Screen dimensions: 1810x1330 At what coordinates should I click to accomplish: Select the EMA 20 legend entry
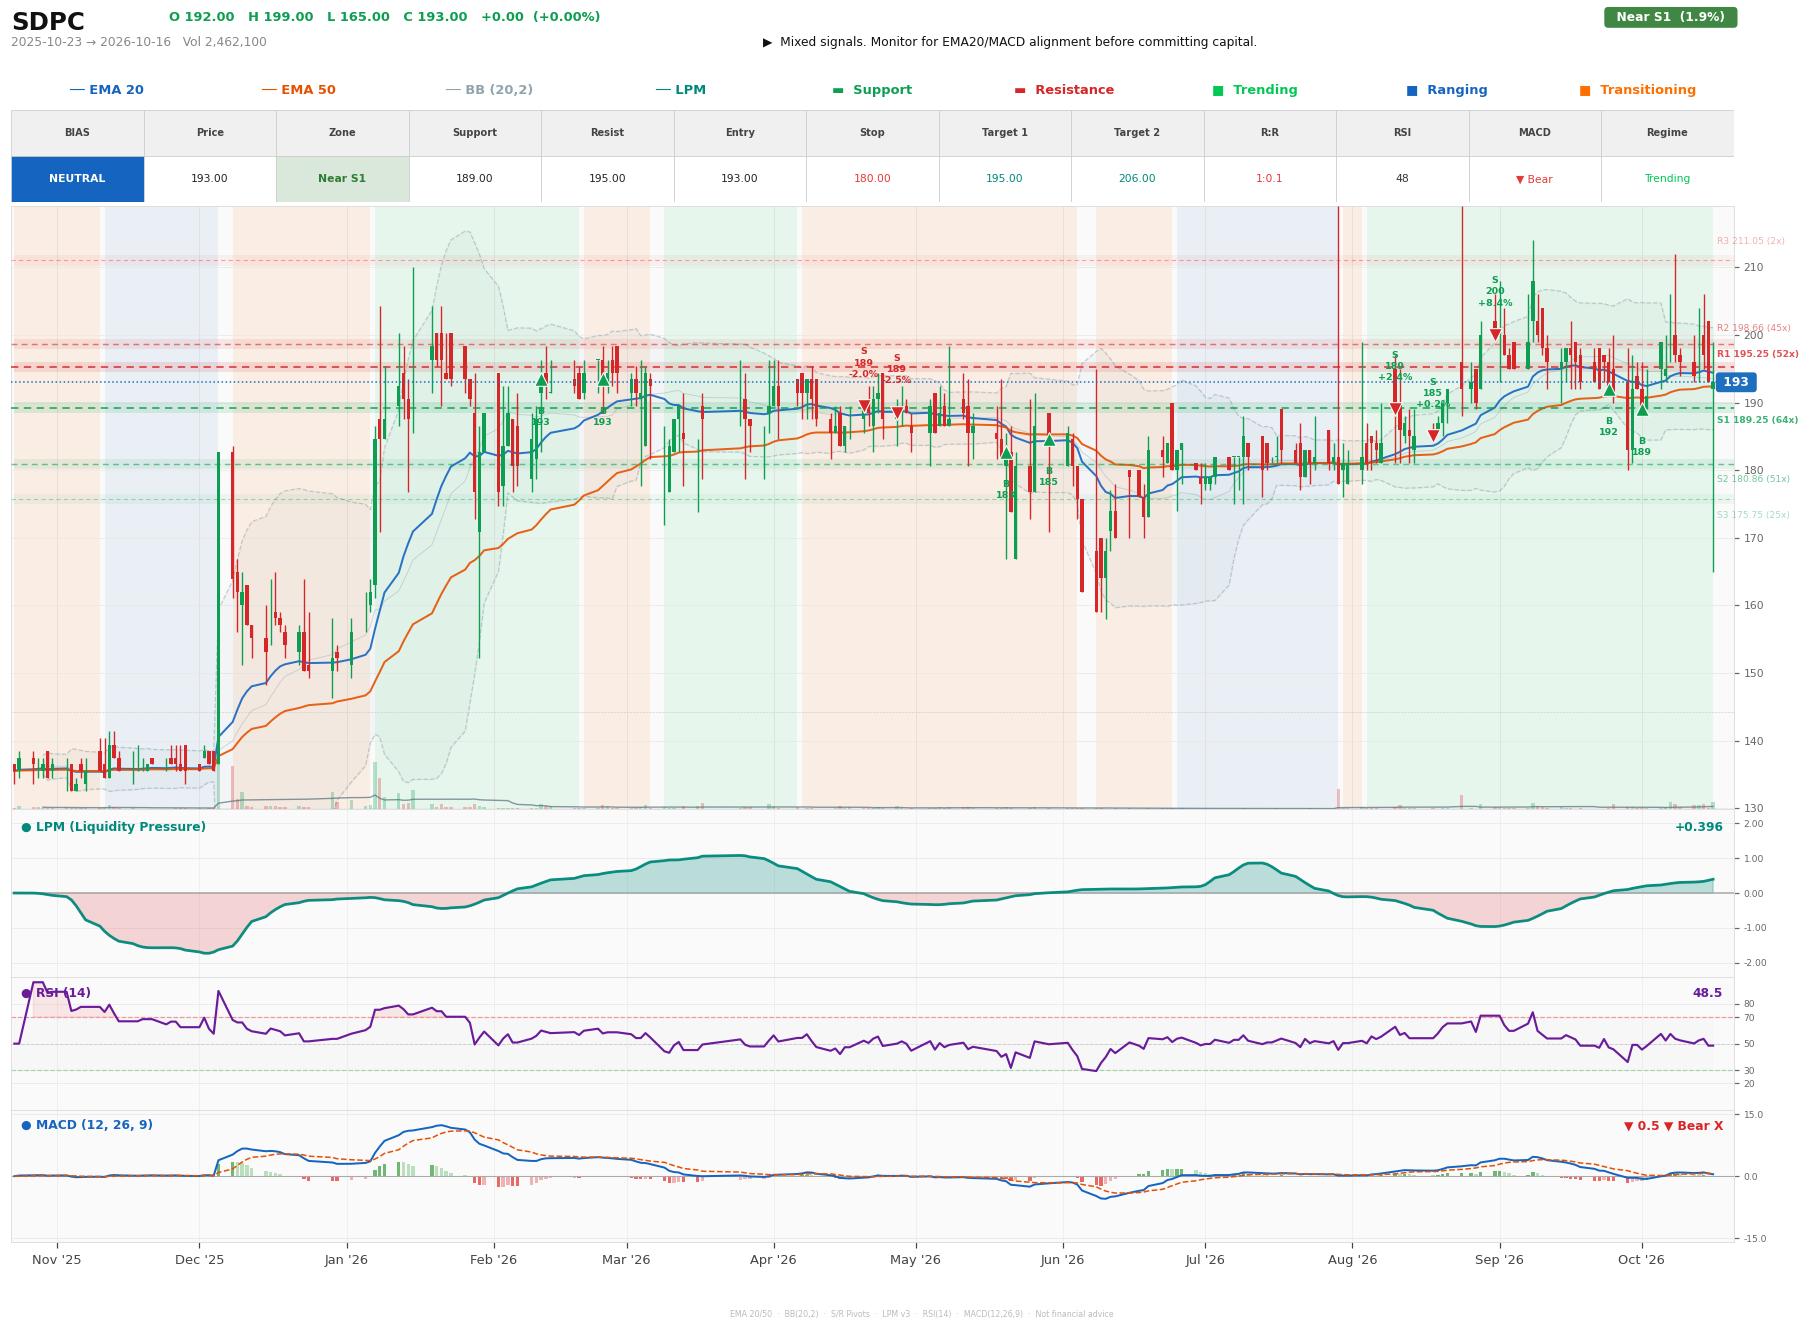(x=106, y=90)
